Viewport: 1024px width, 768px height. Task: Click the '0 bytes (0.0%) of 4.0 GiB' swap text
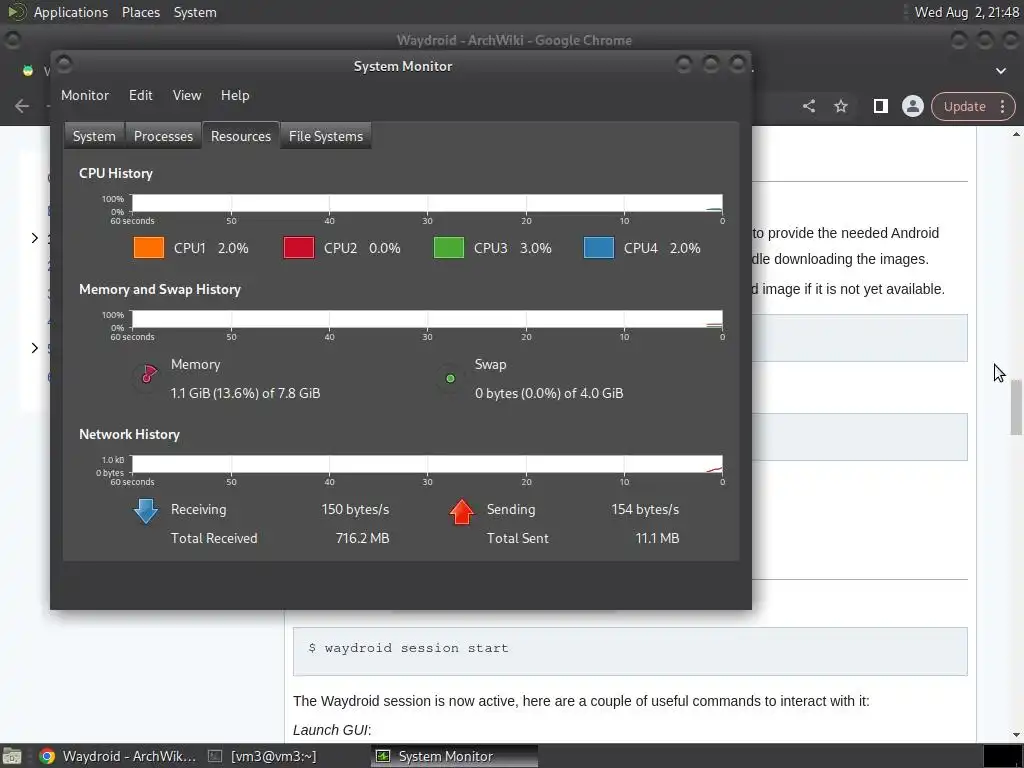click(x=549, y=393)
